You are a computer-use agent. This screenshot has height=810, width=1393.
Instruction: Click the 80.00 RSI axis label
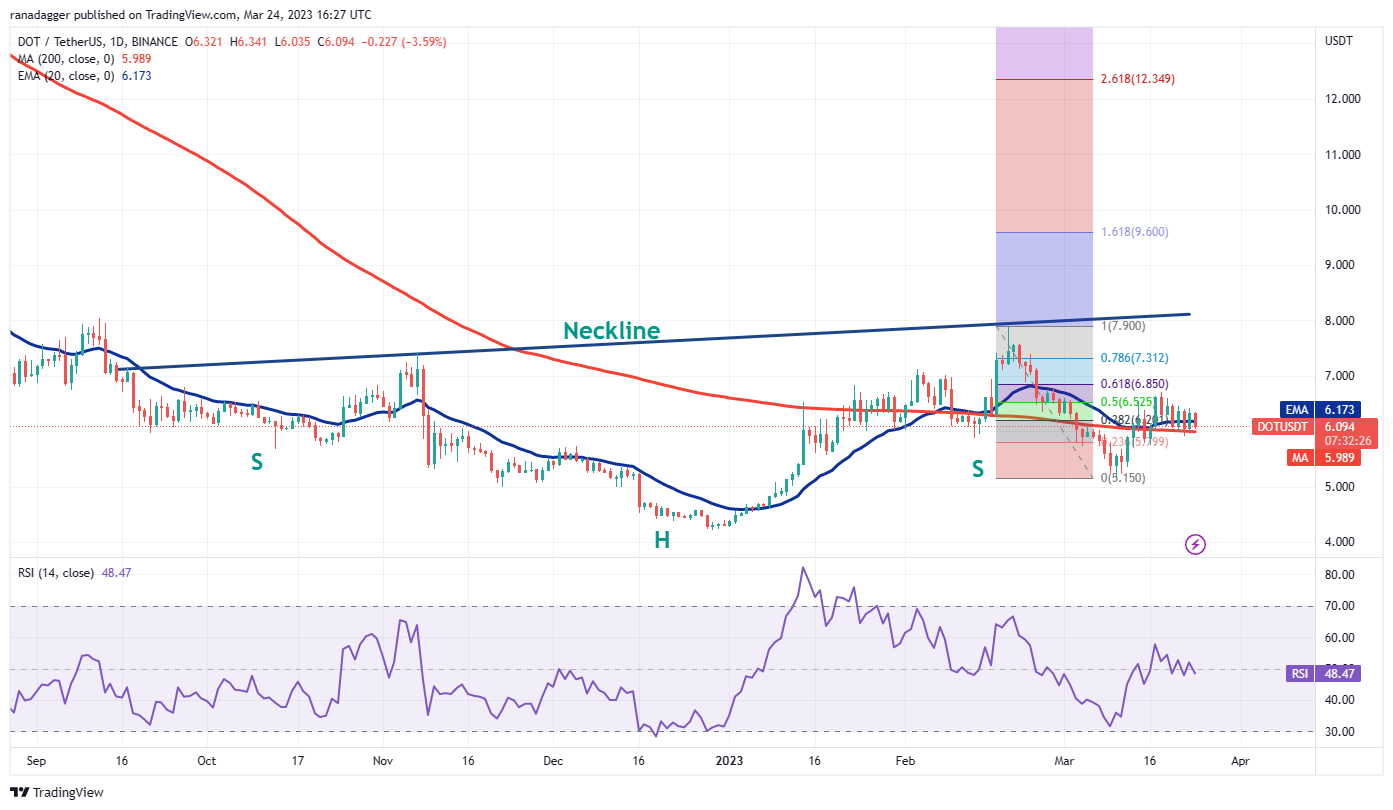[x=1341, y=575]
